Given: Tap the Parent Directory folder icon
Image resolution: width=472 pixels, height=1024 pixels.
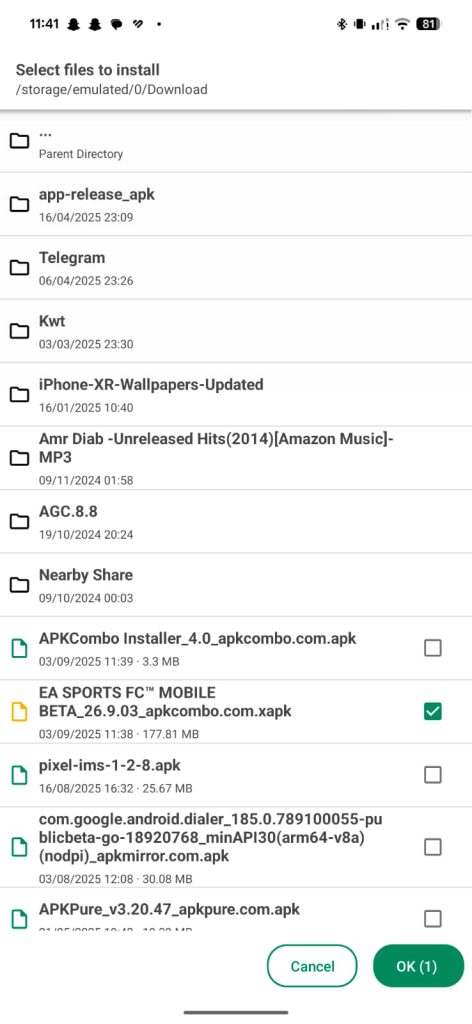Looking at the screenshot, I should pyautogui.click(x=20, y=140).
